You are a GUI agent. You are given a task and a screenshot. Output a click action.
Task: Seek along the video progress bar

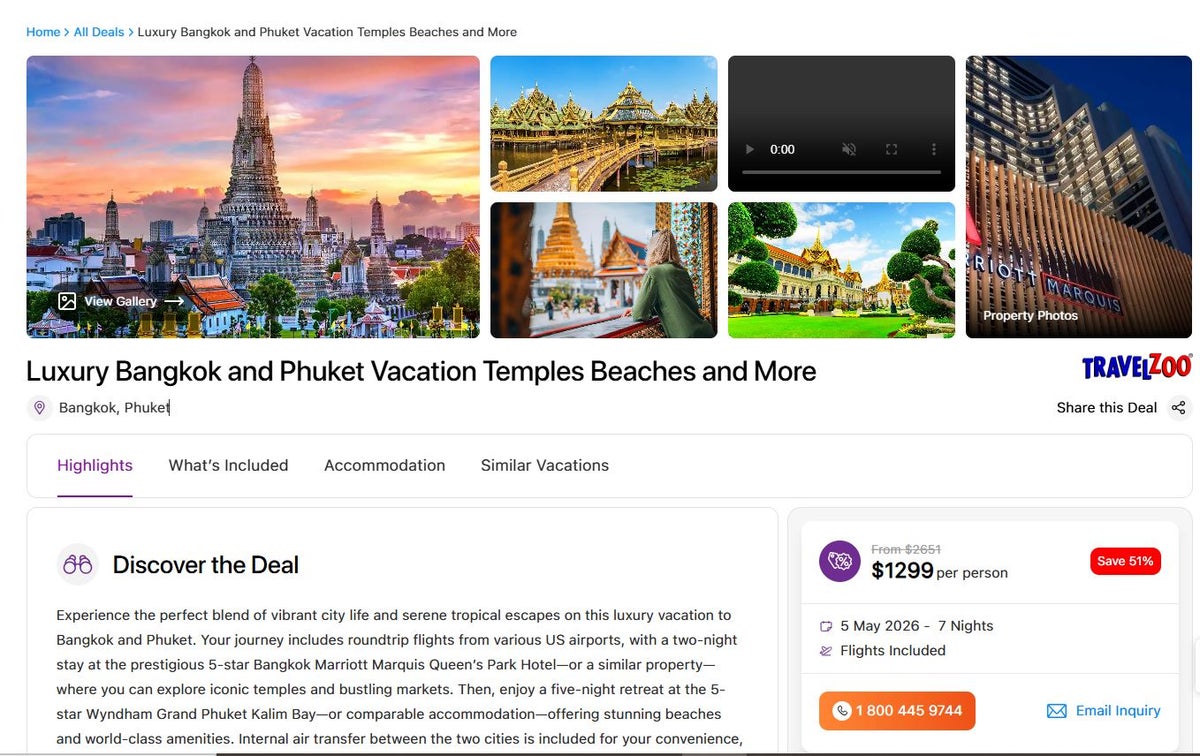coord(841,173)
